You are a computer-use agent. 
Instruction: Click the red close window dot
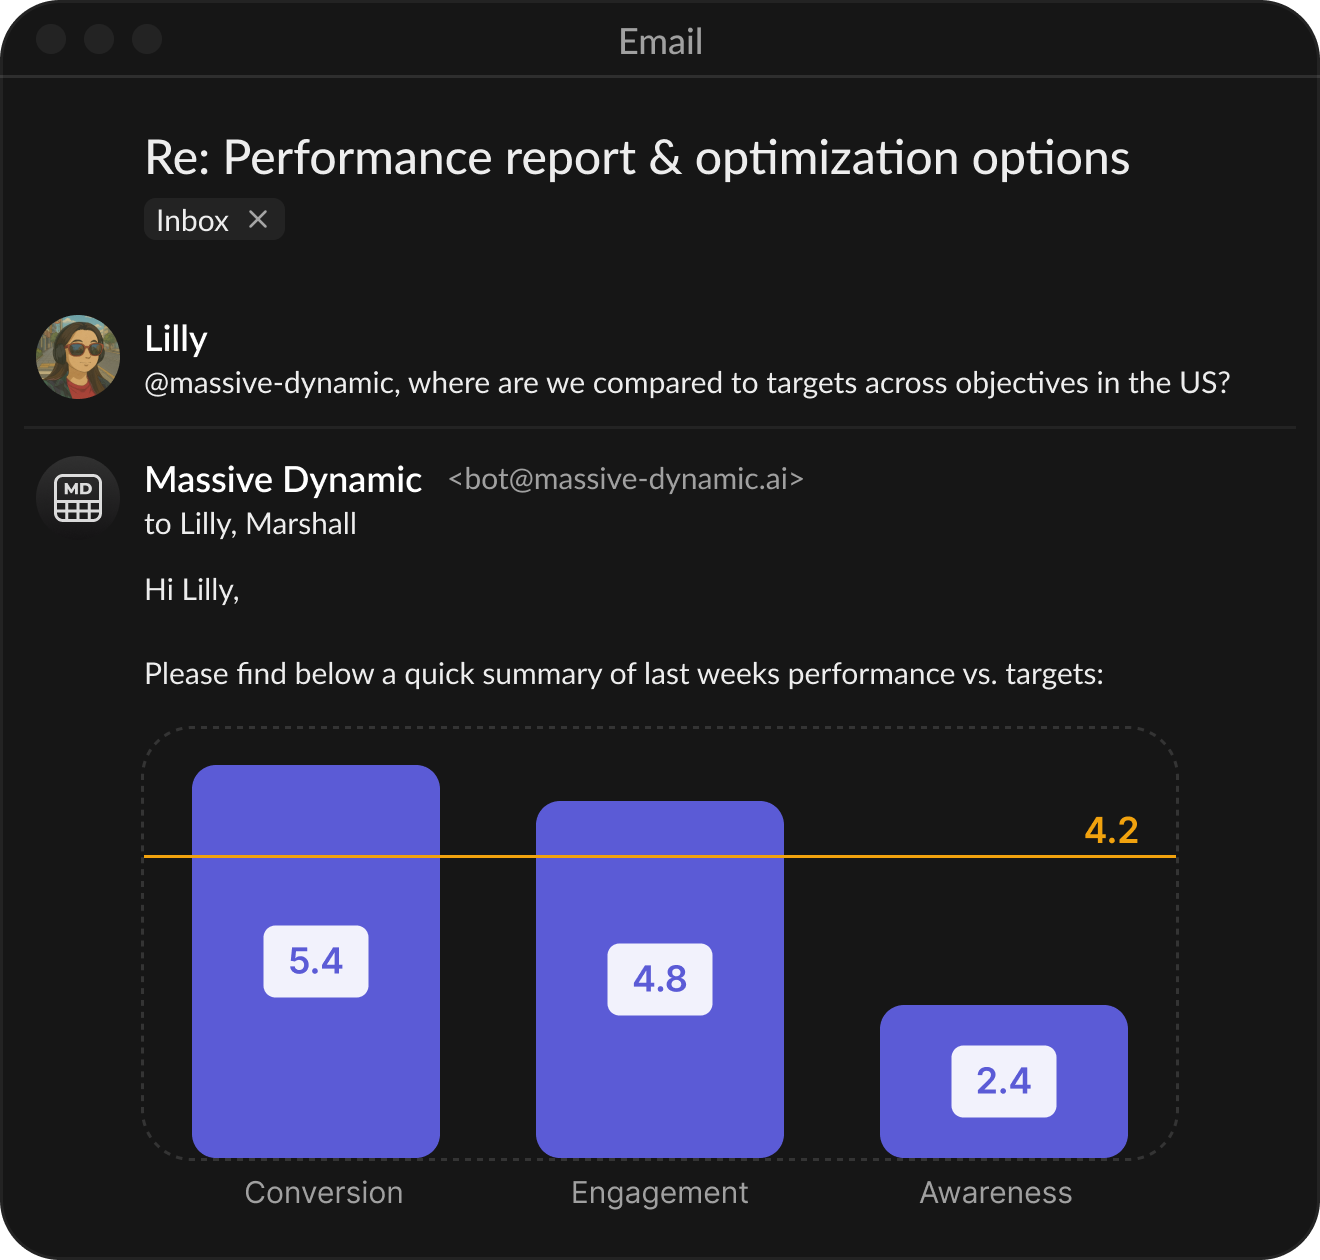(51, 39)
